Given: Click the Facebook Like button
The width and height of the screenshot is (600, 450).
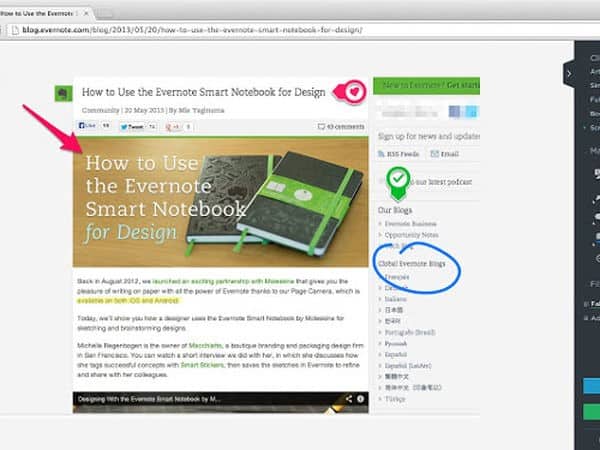Looking at the screenshot, I should coord(87,126).
